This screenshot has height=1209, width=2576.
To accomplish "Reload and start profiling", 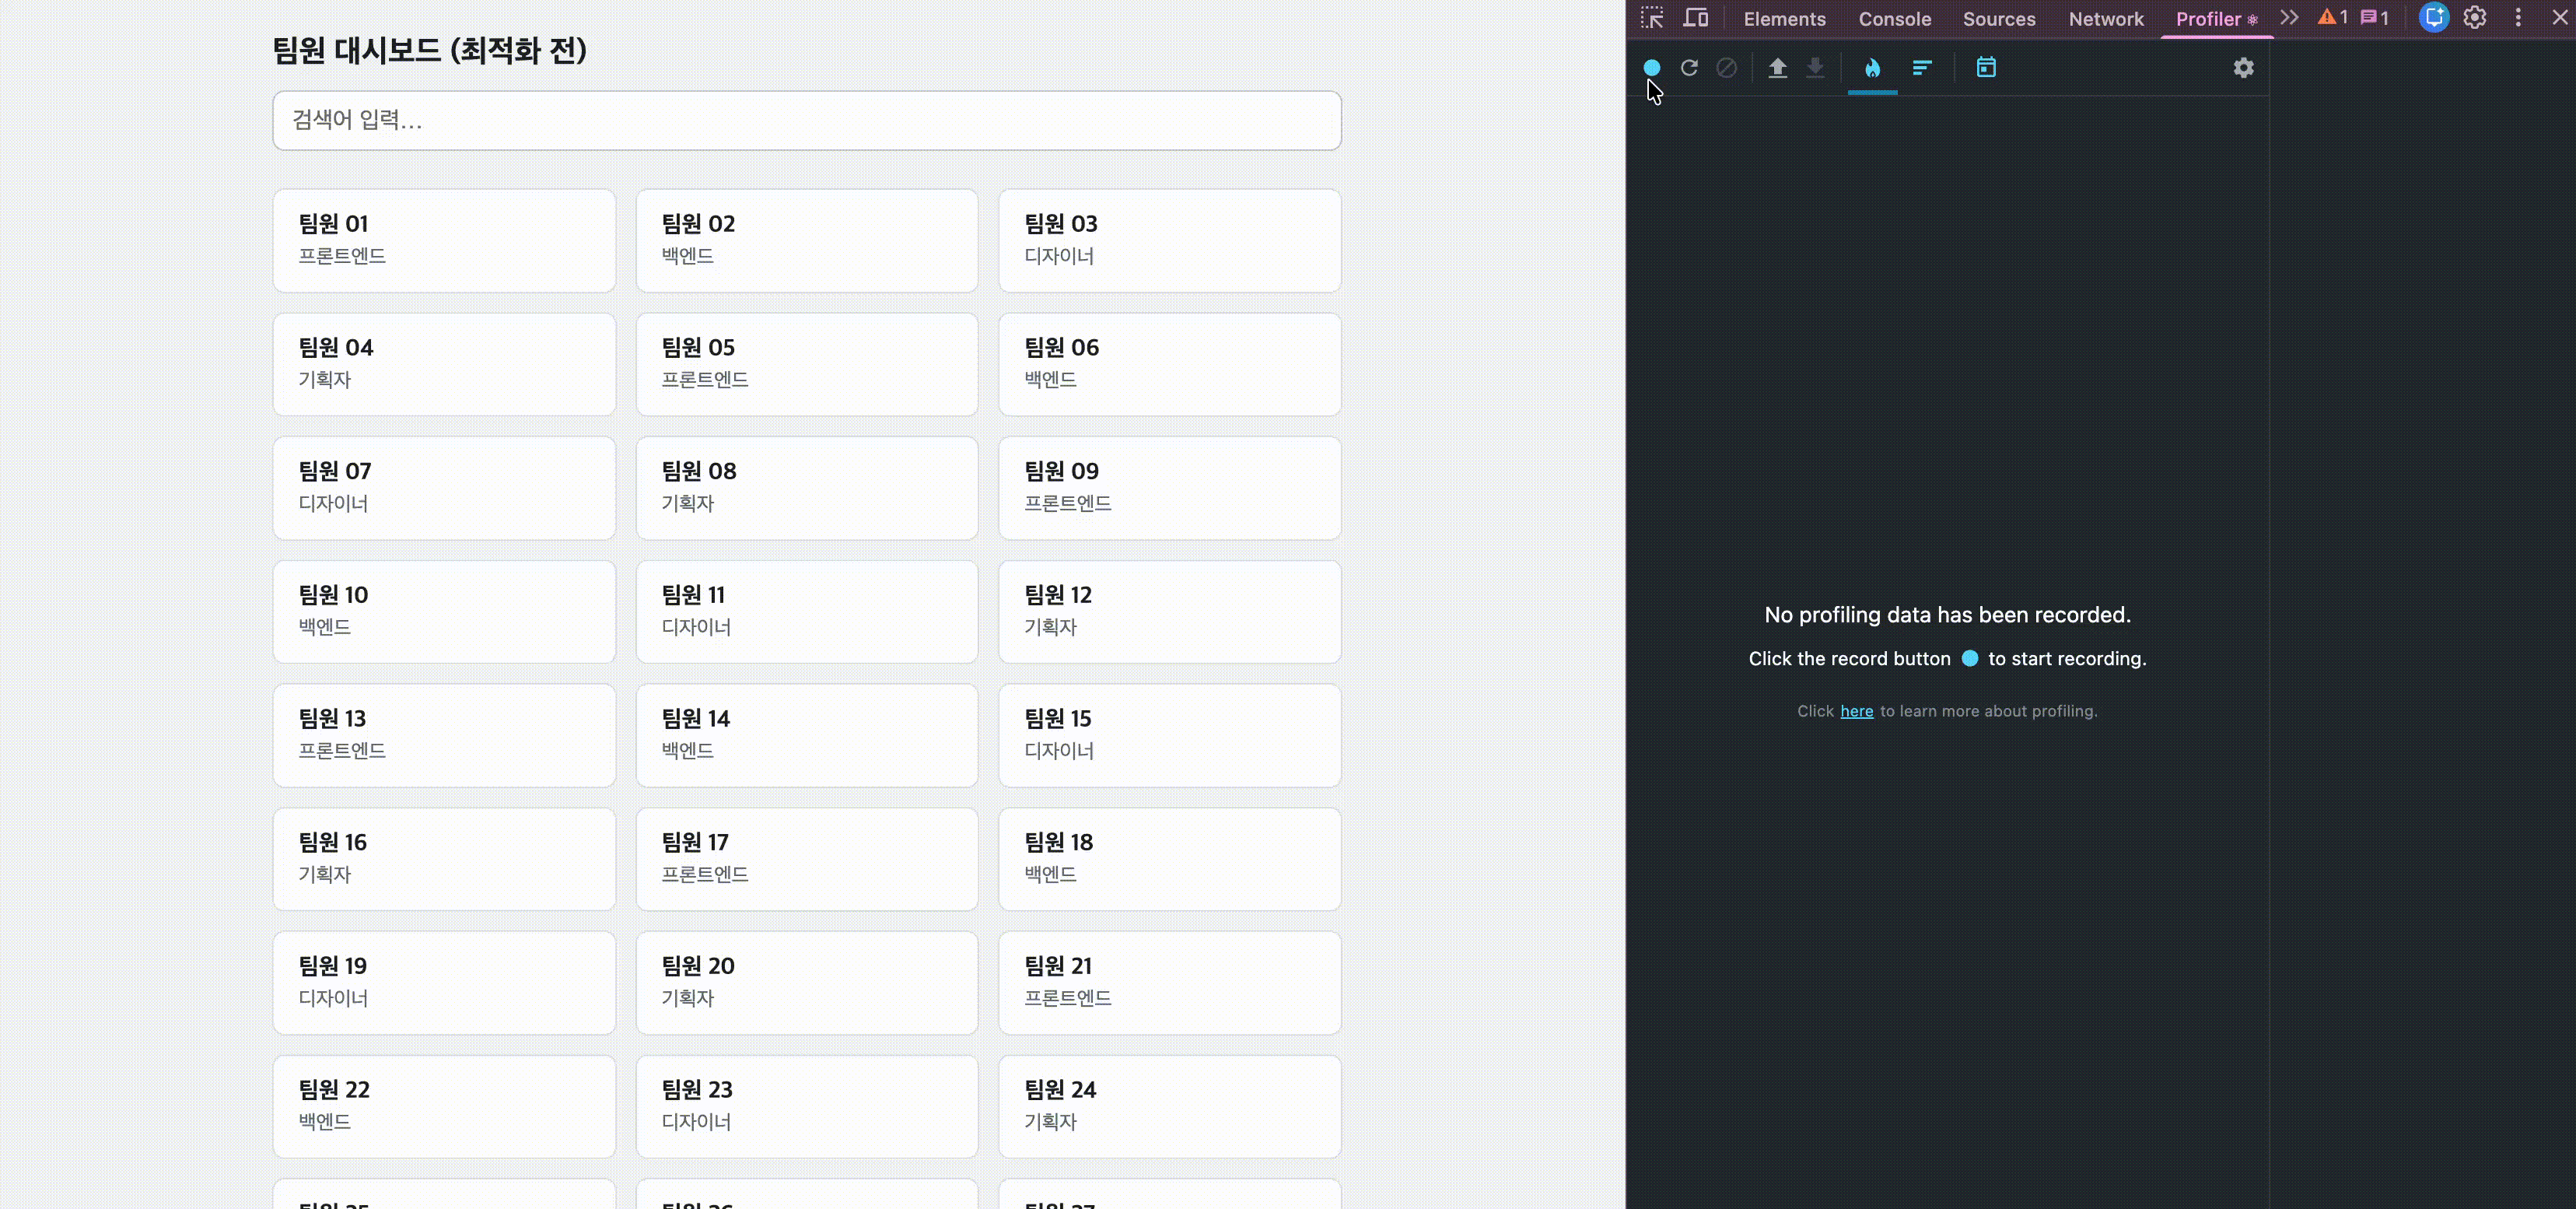I will pyautogui.click(x=1689, y=68).
